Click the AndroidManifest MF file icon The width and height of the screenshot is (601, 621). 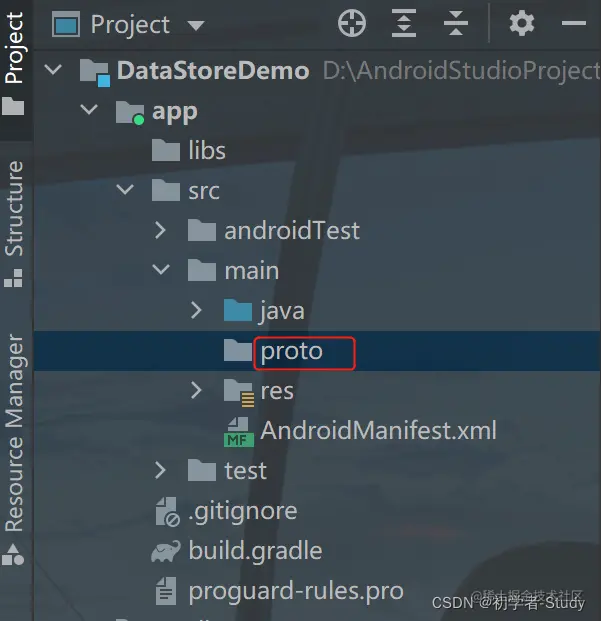tap(239, 432)
